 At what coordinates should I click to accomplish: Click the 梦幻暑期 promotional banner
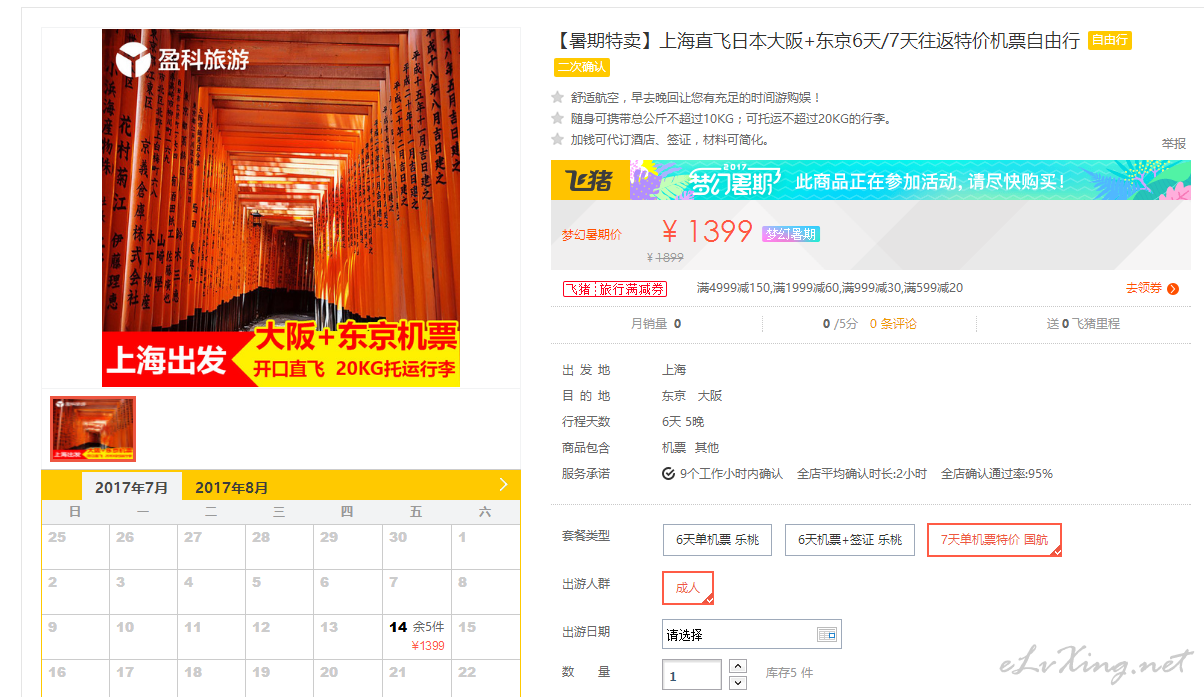click(870, 180)
